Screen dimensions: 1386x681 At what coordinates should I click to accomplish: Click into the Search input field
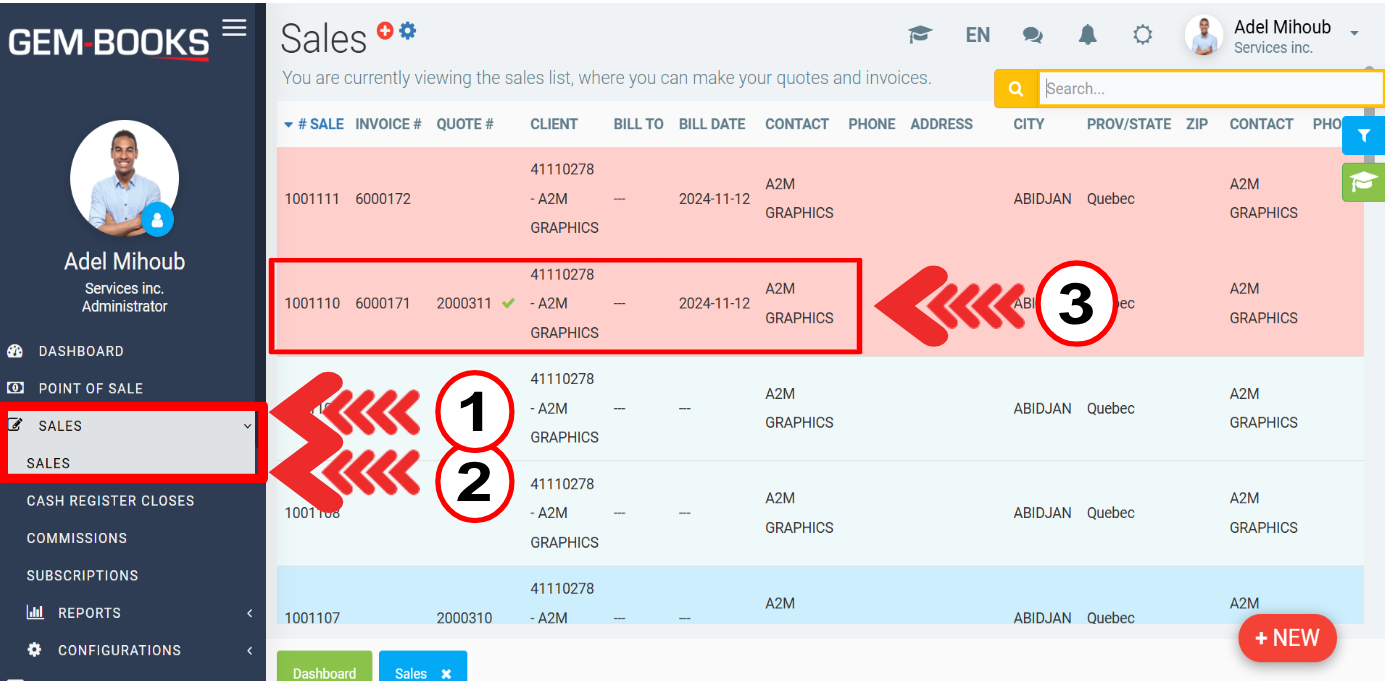(x=1210, y=89)
